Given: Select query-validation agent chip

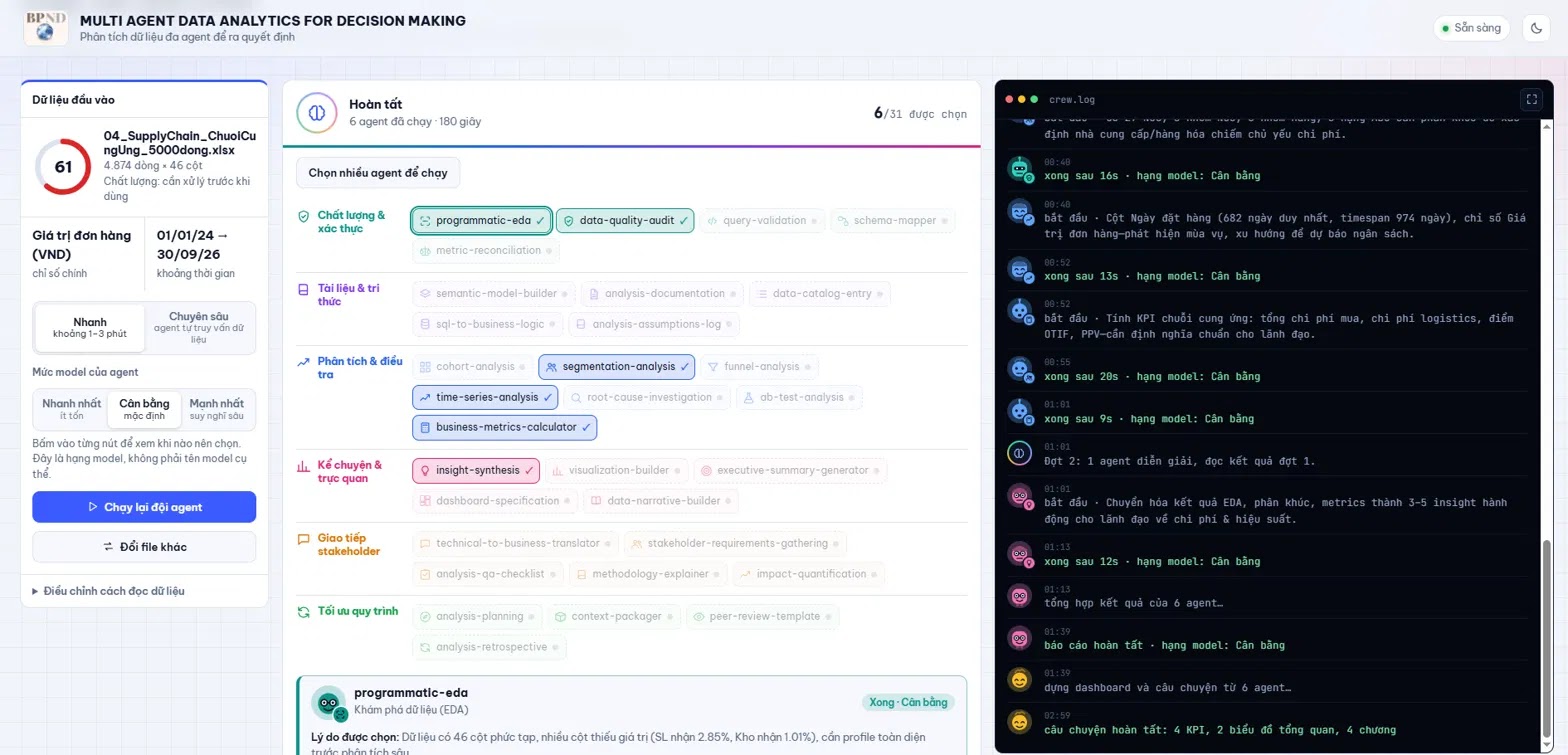Looking at the screenshot, I should pyautogui.click(x=761, y=220).
